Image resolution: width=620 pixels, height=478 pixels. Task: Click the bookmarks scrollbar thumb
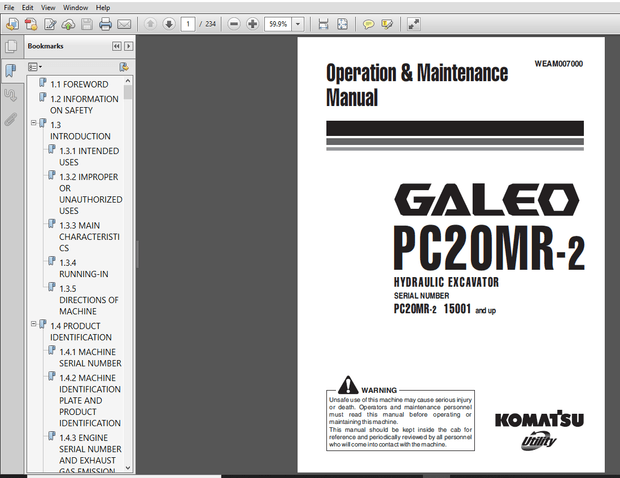pos(128,93)
